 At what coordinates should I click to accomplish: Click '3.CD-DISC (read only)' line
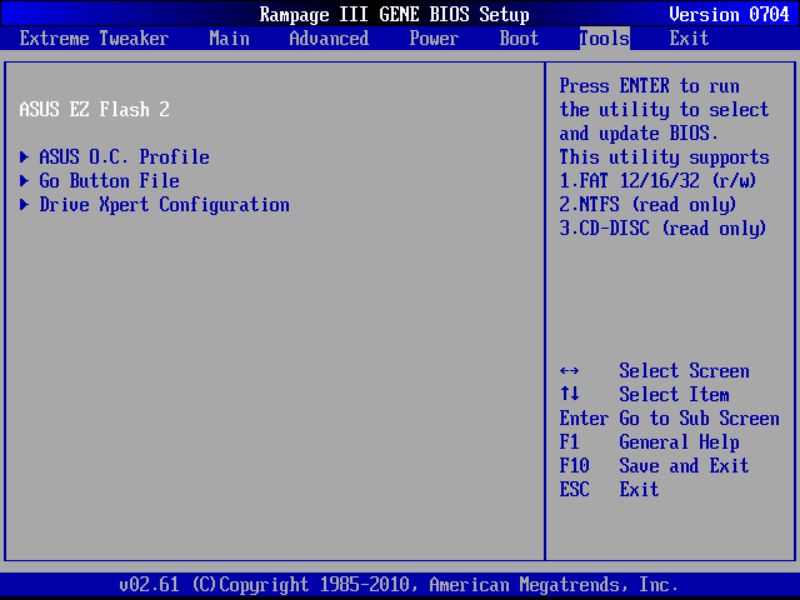tap(663, 228)
